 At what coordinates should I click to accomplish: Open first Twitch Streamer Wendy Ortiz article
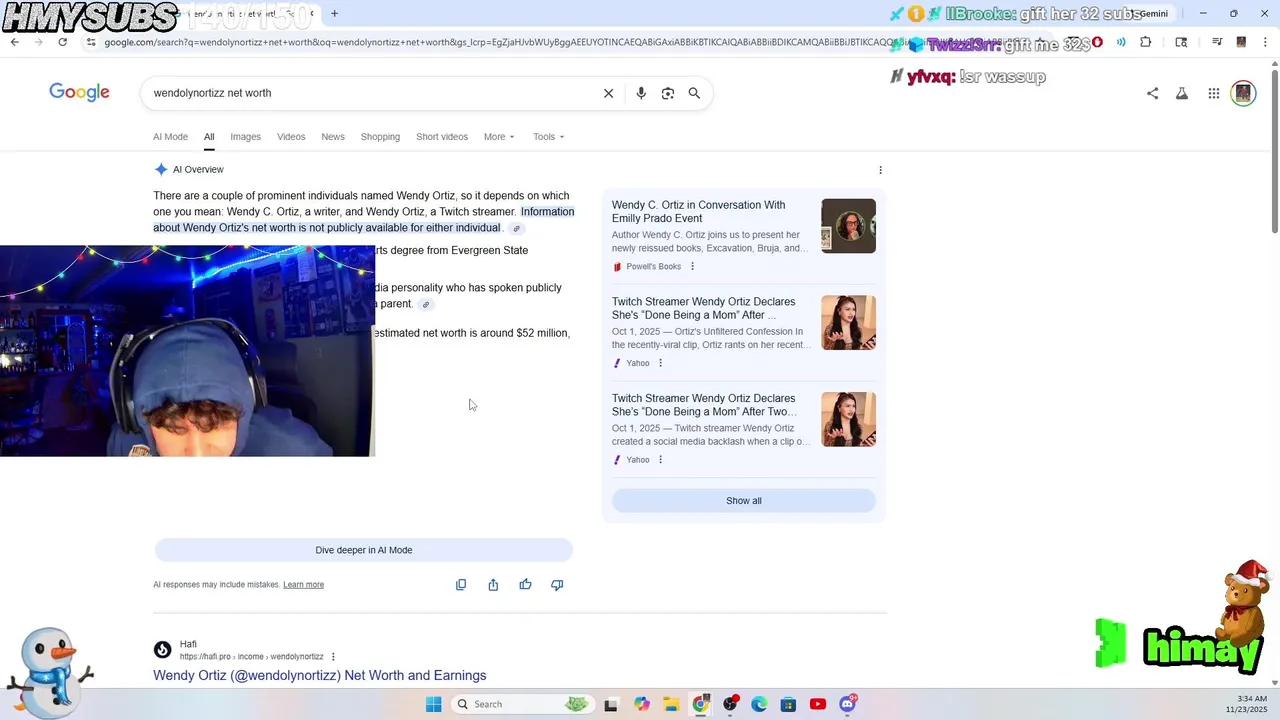pos(704,308)
